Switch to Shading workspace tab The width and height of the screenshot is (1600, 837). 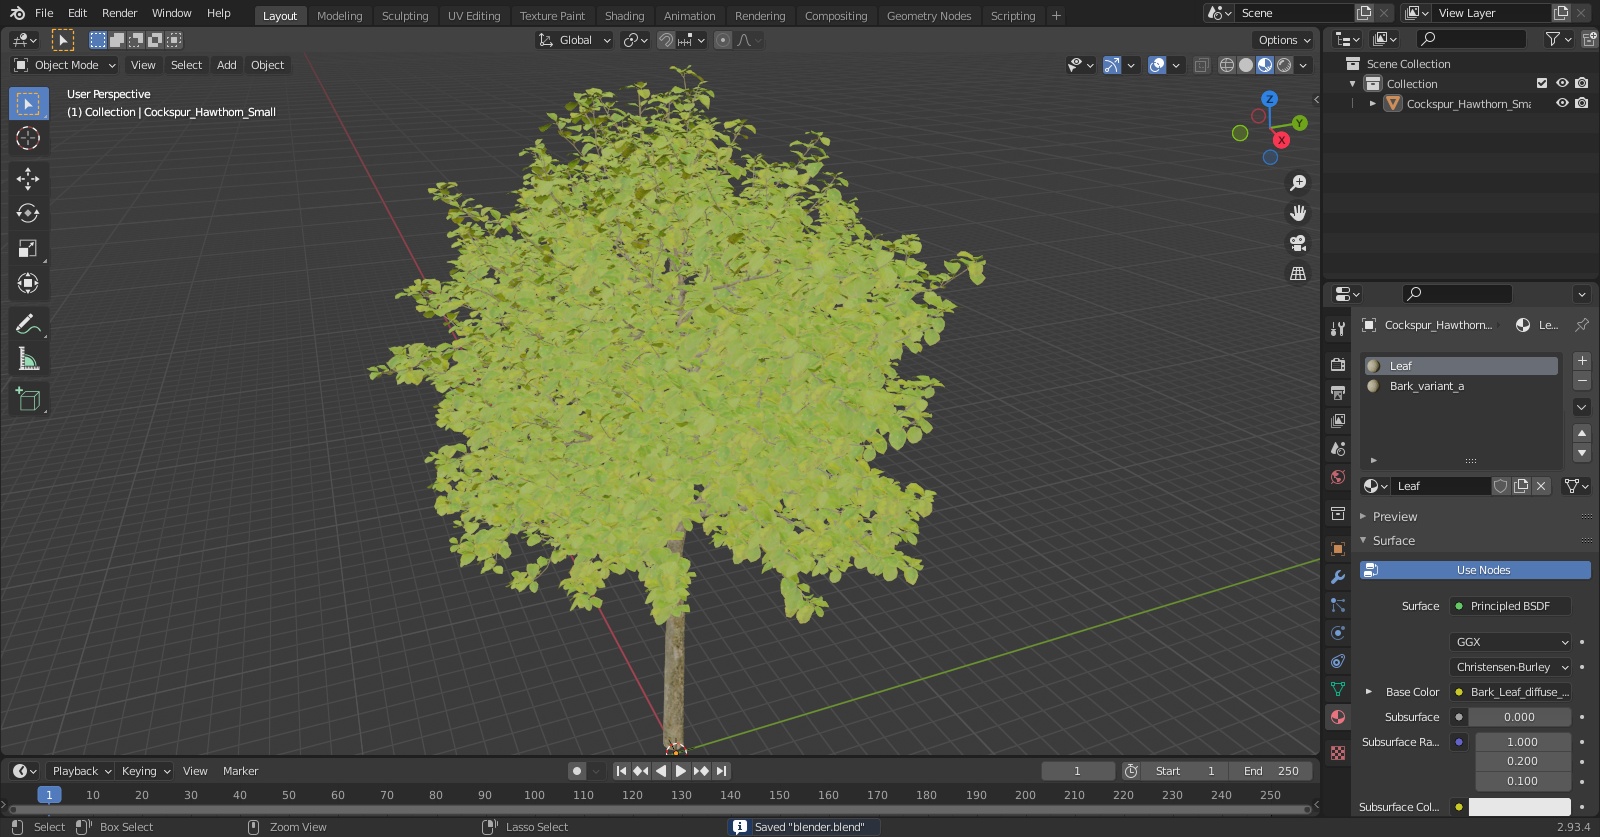[624, 16]
